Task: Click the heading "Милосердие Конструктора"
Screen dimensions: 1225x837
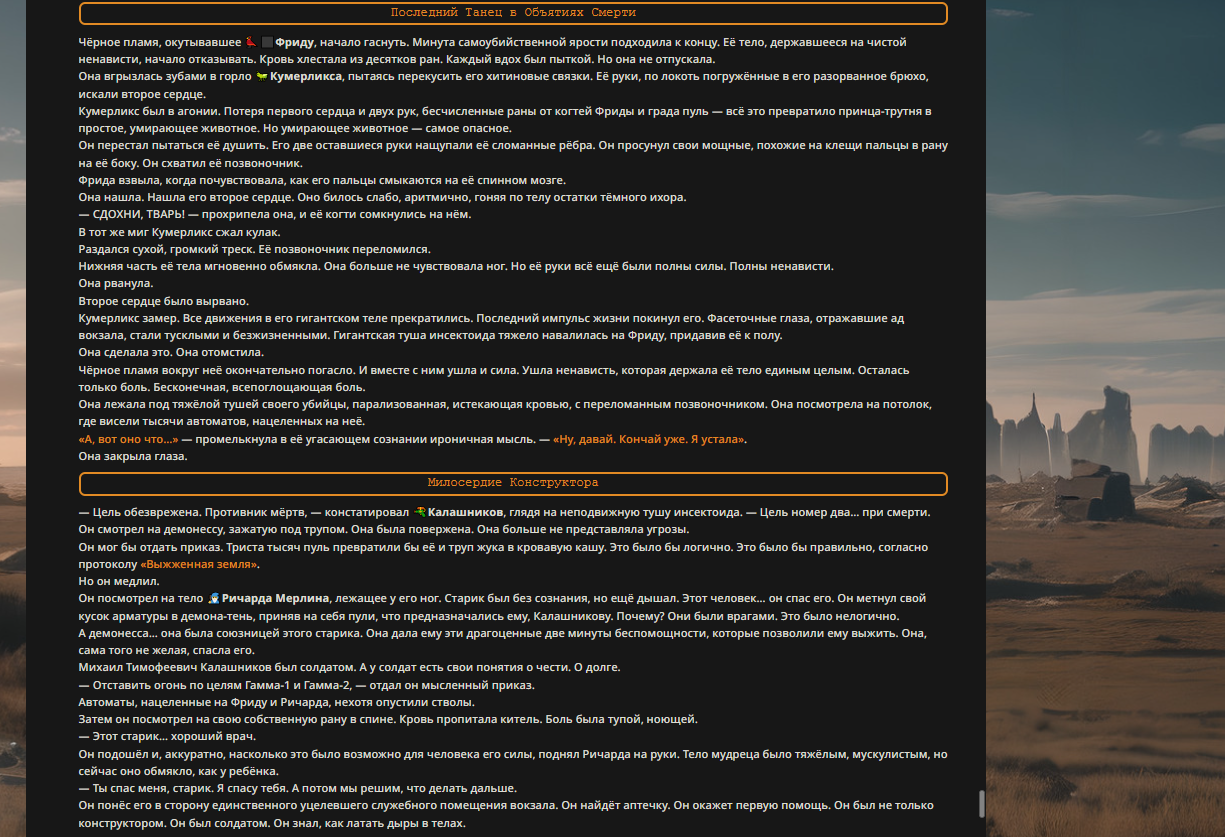Action: click(513, 483)
